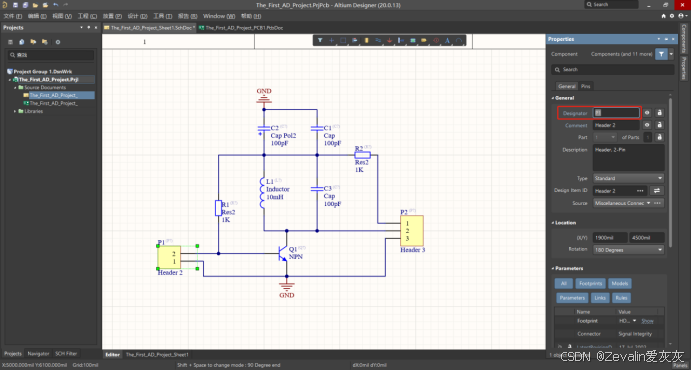
Task: Open the Footprint value dropdown arrow
Action: pos(634,321)
